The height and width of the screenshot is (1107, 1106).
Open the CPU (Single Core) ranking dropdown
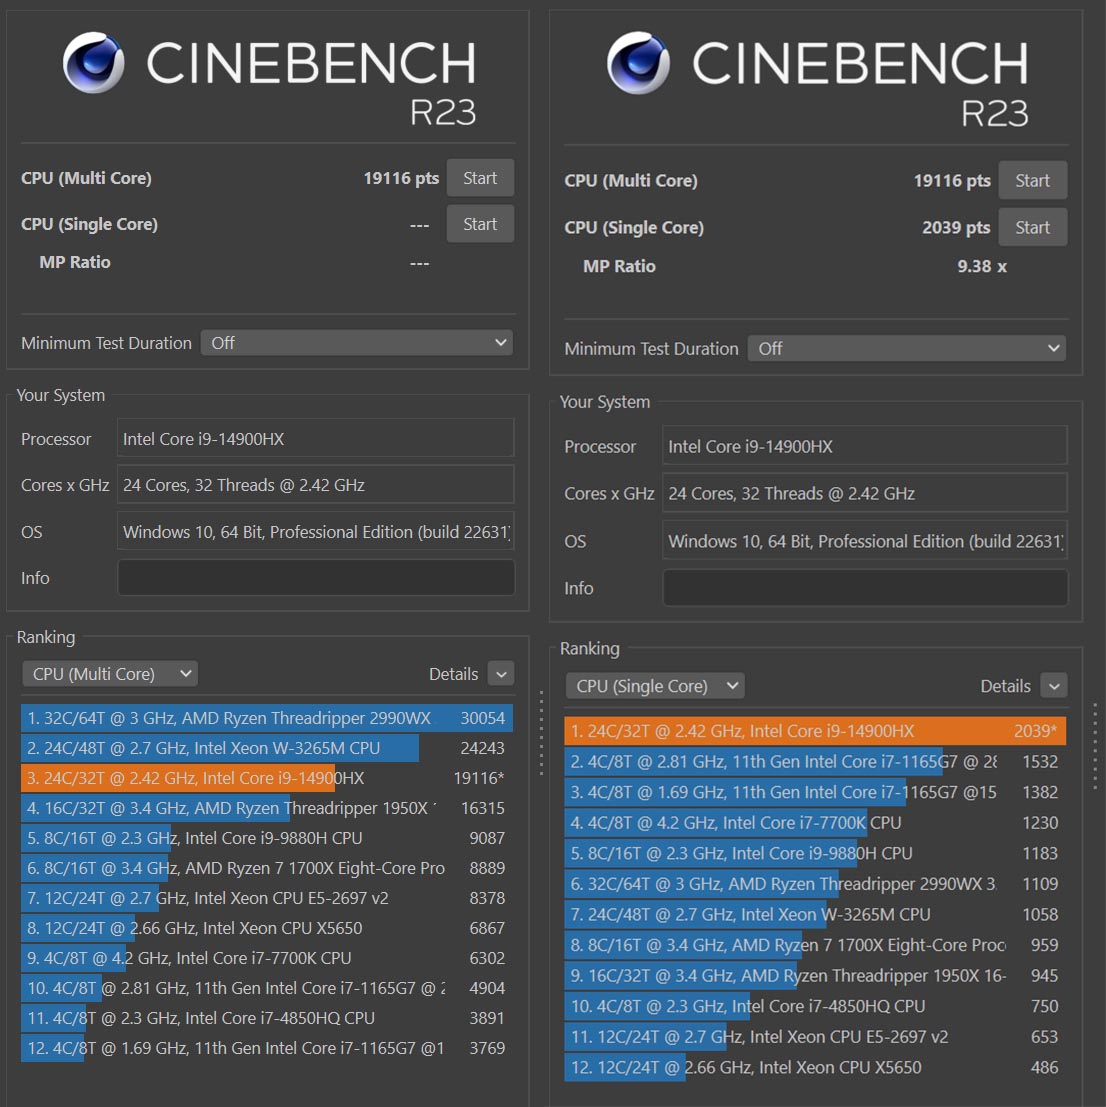point(654,686)
